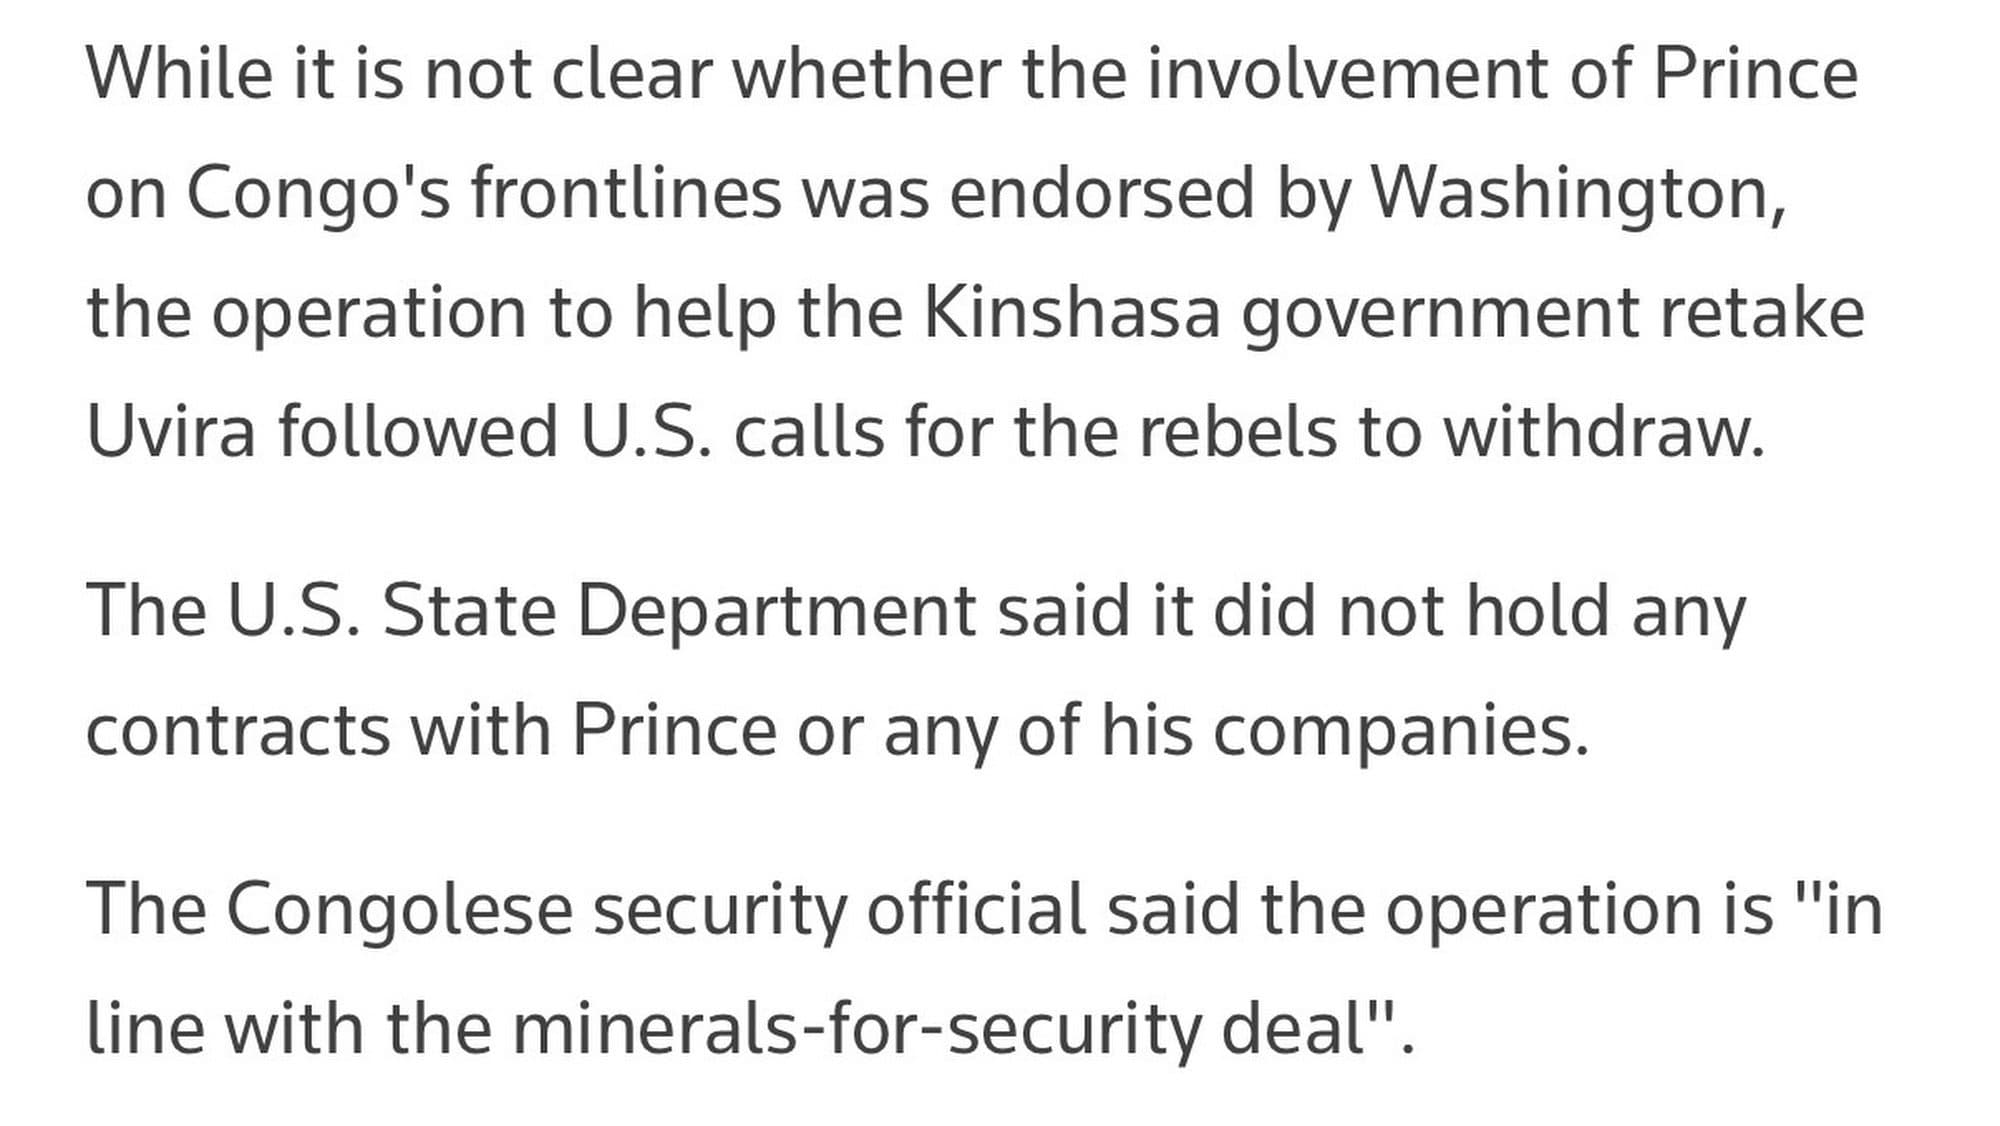This screenshot has width=2000, height=1126.
Task: Click the word "contracts" in second paragraph
Action: point(238,730)
